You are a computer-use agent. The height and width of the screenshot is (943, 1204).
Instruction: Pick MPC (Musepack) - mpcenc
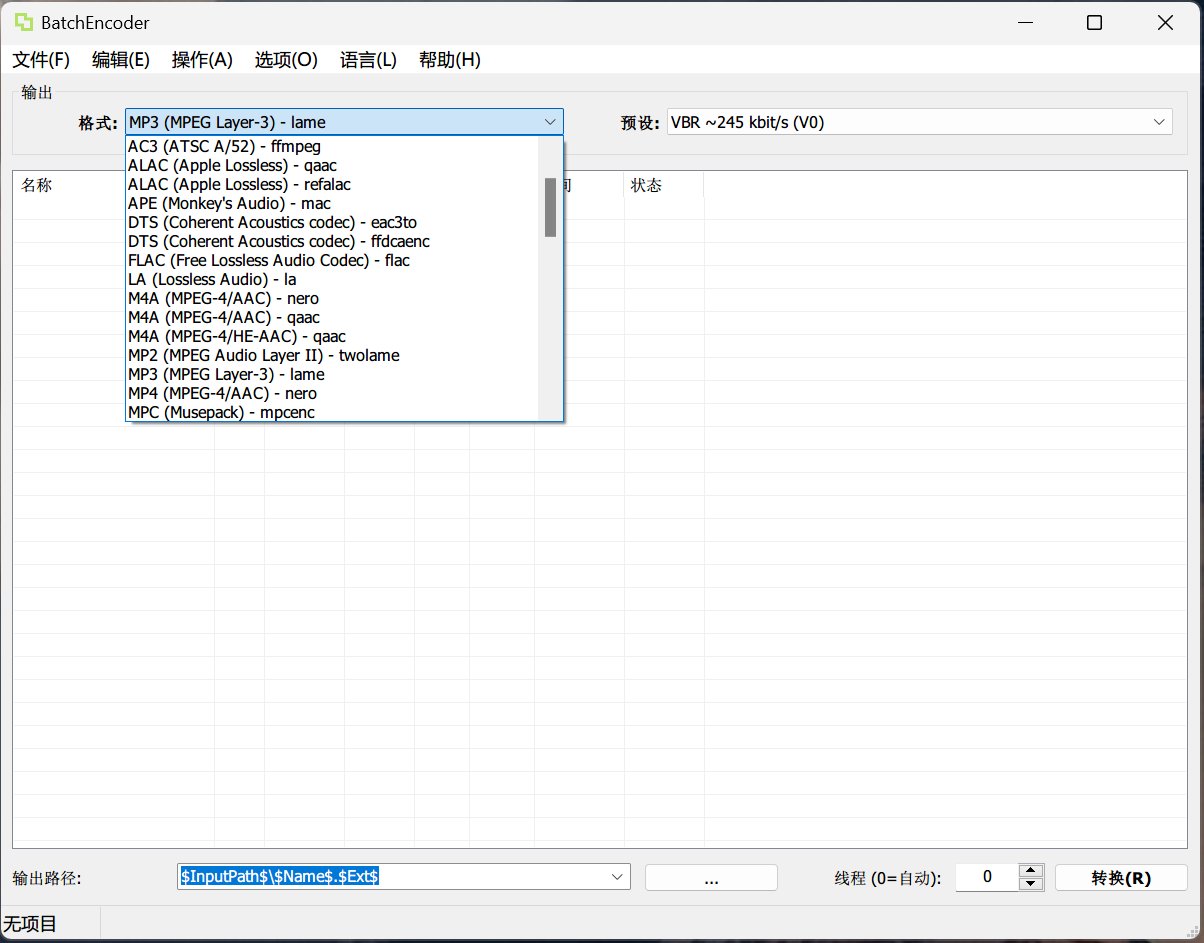[332, 412]
